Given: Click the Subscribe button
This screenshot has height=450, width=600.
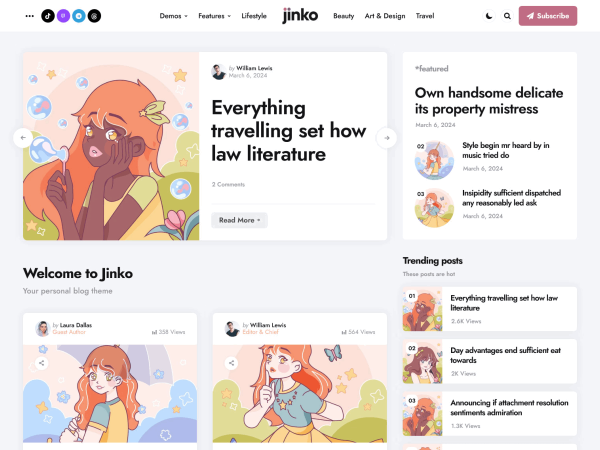Looking at the screenshot, I should tap(548, 16).
